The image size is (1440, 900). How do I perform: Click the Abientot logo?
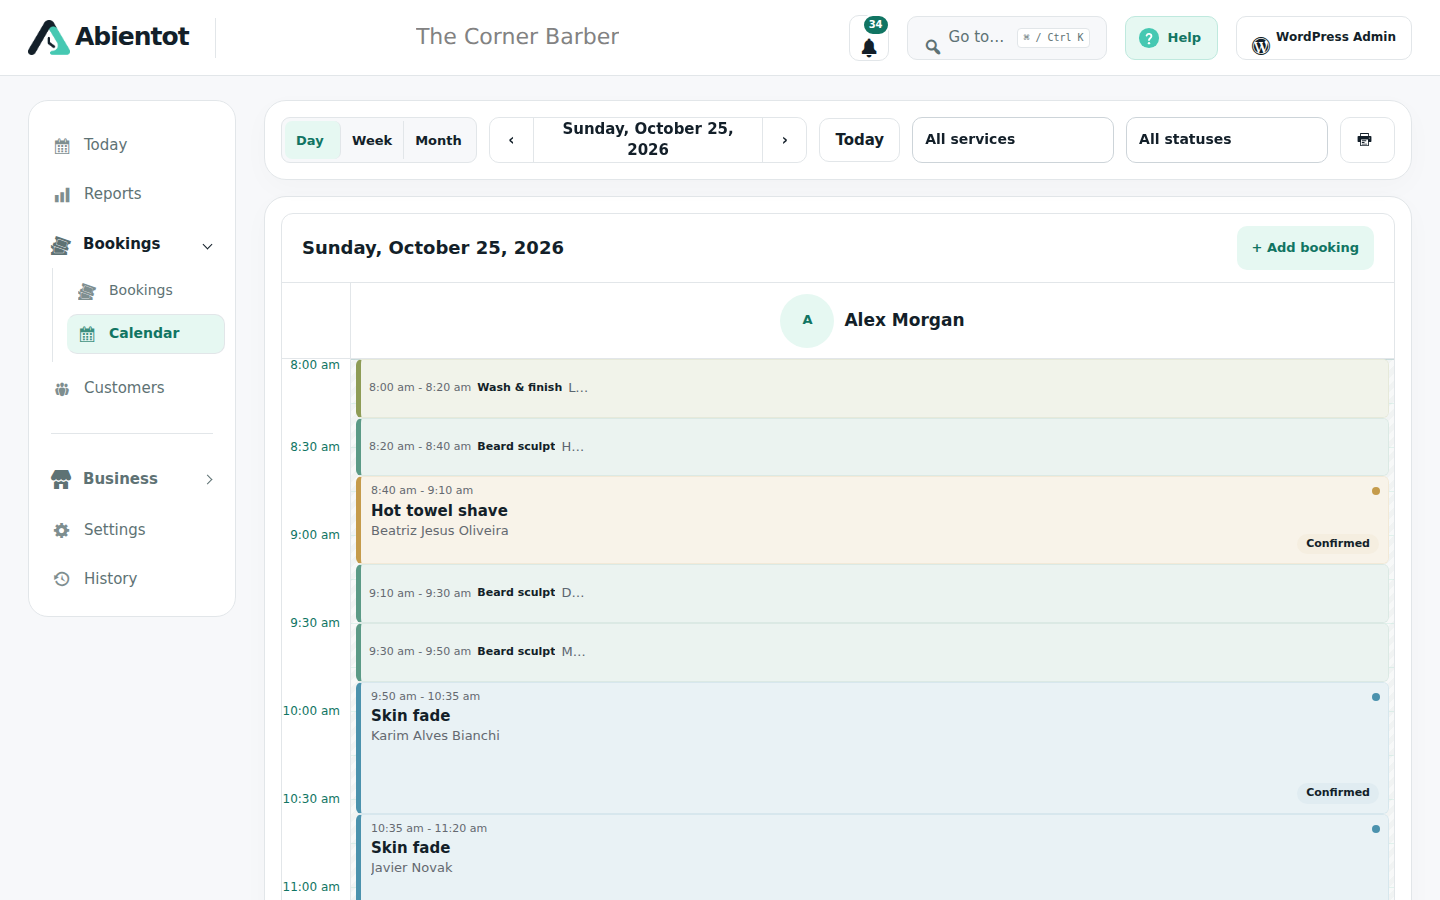point(109,37)
